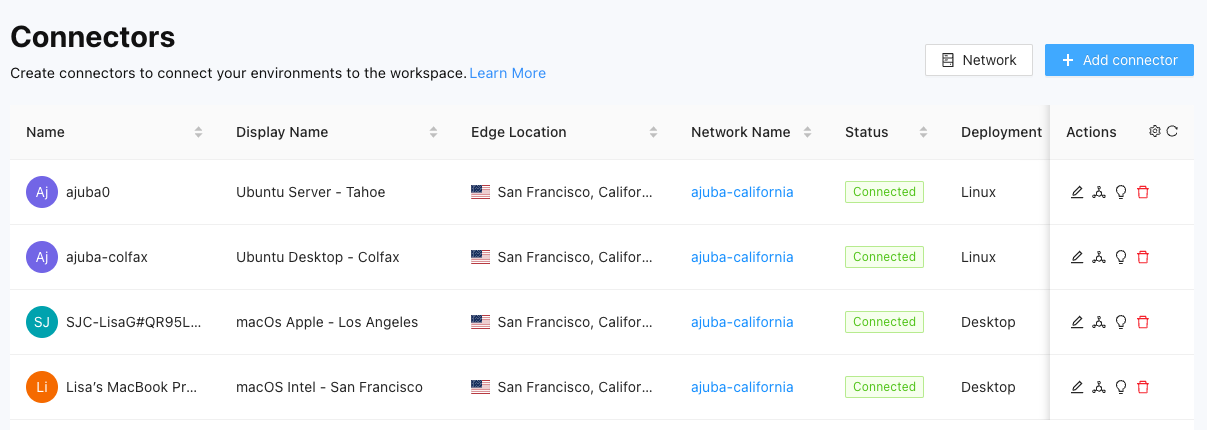Screen dimensions: 1207x430
Task: Sort by Network Name column arrows
Action: [807, 132]
